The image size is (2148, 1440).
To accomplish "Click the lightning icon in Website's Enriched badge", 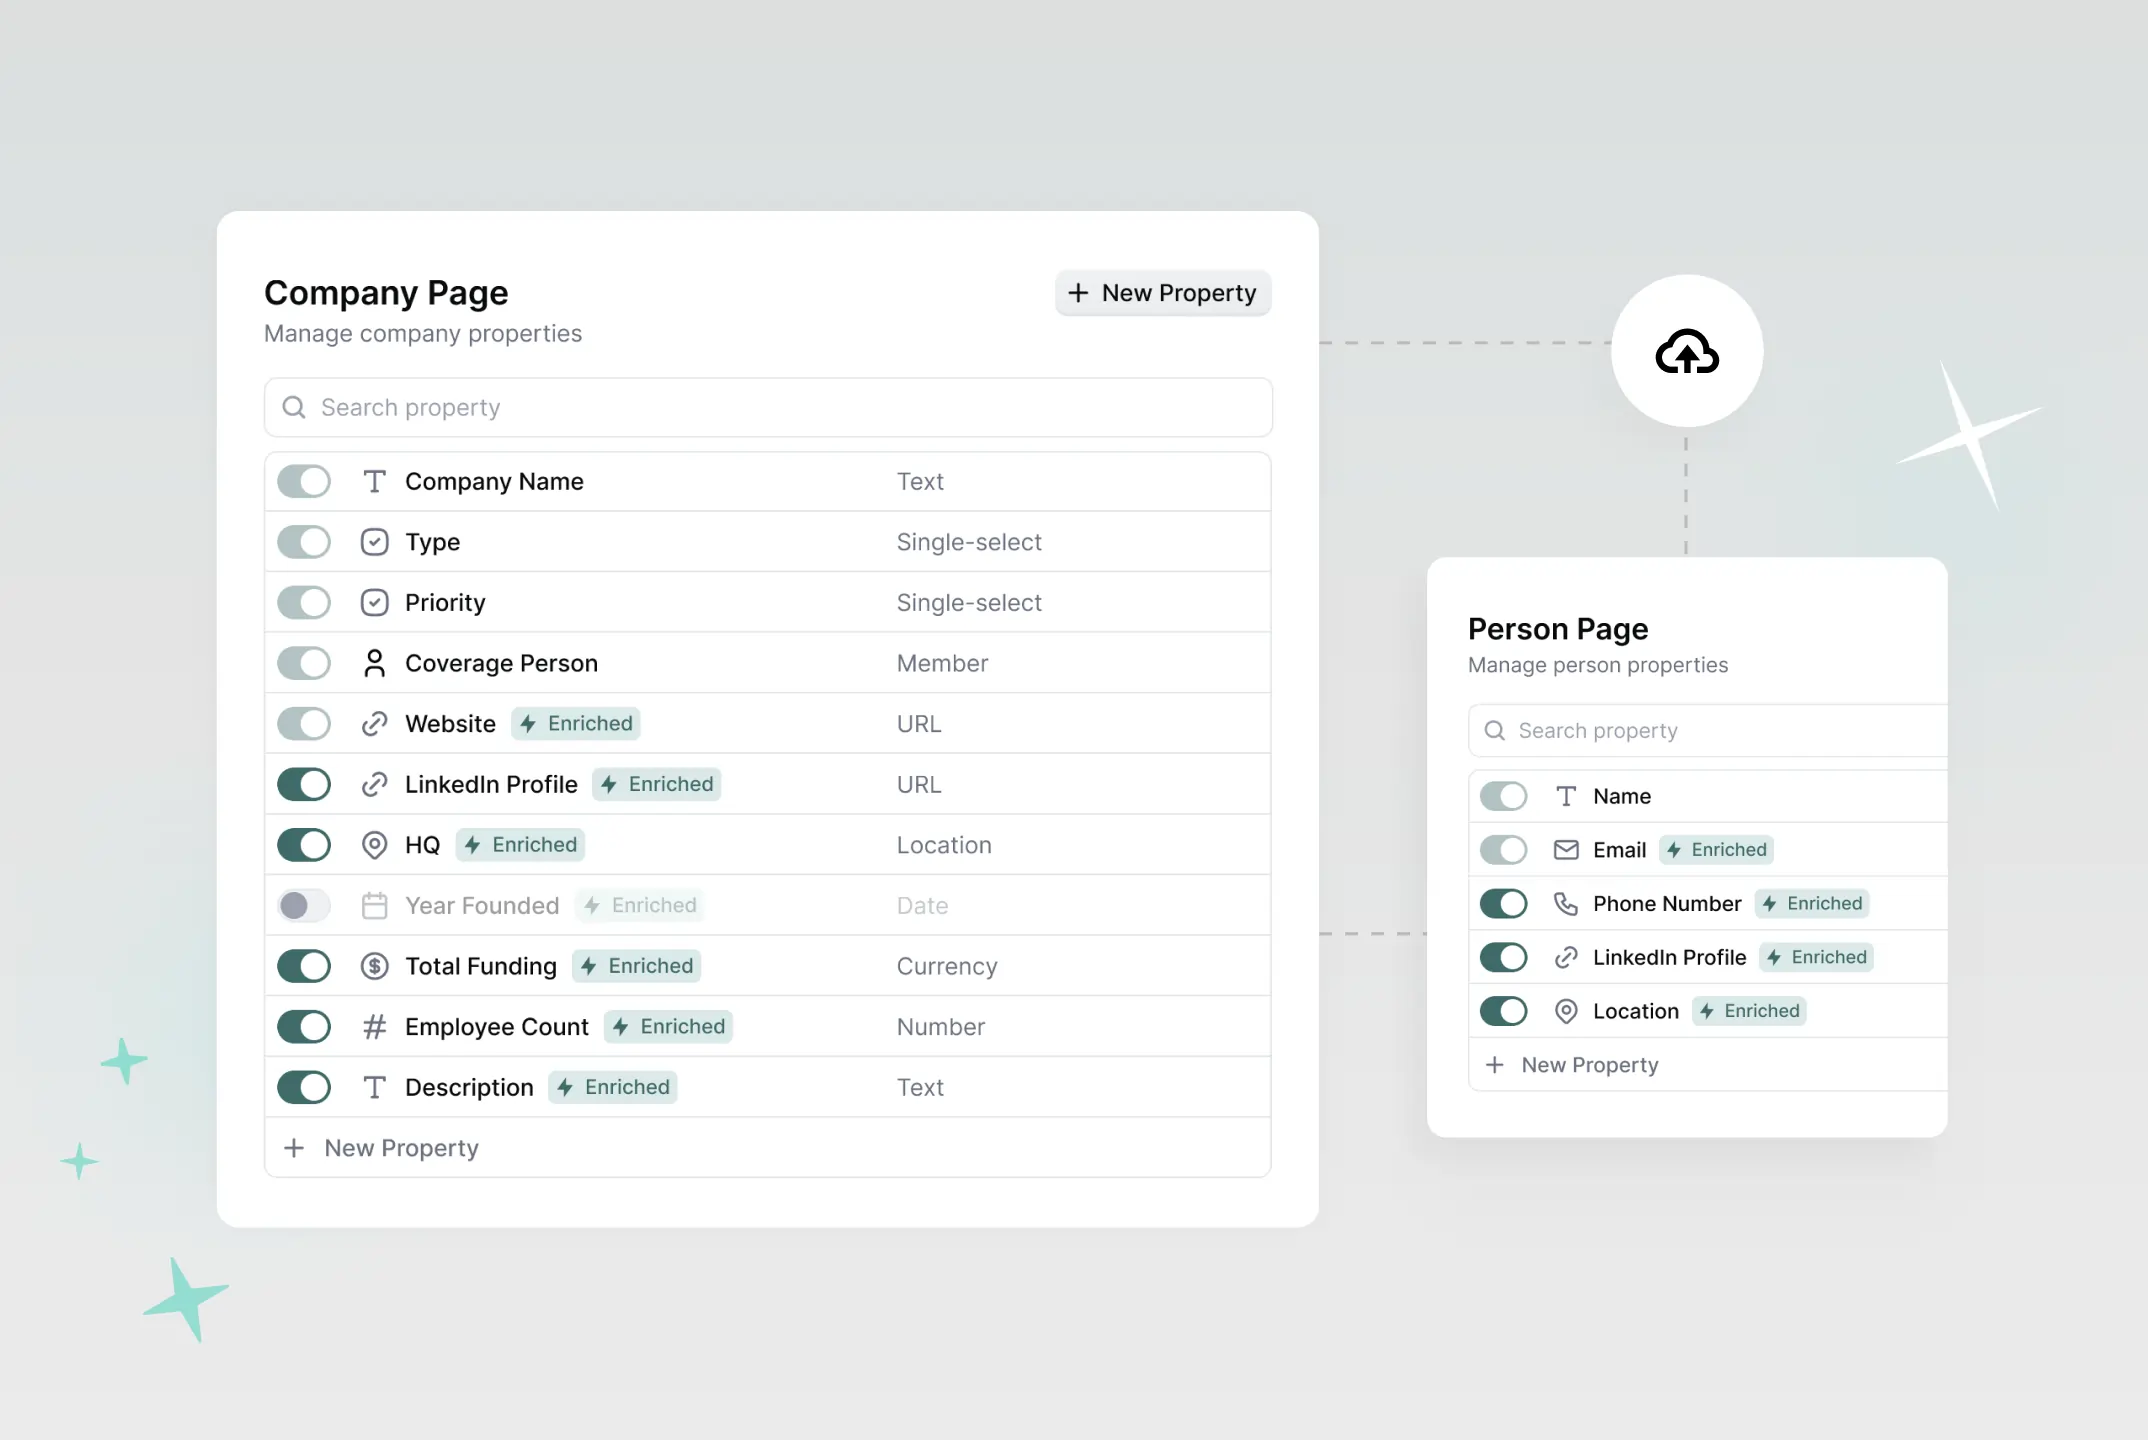I will [x=528, y=724].
